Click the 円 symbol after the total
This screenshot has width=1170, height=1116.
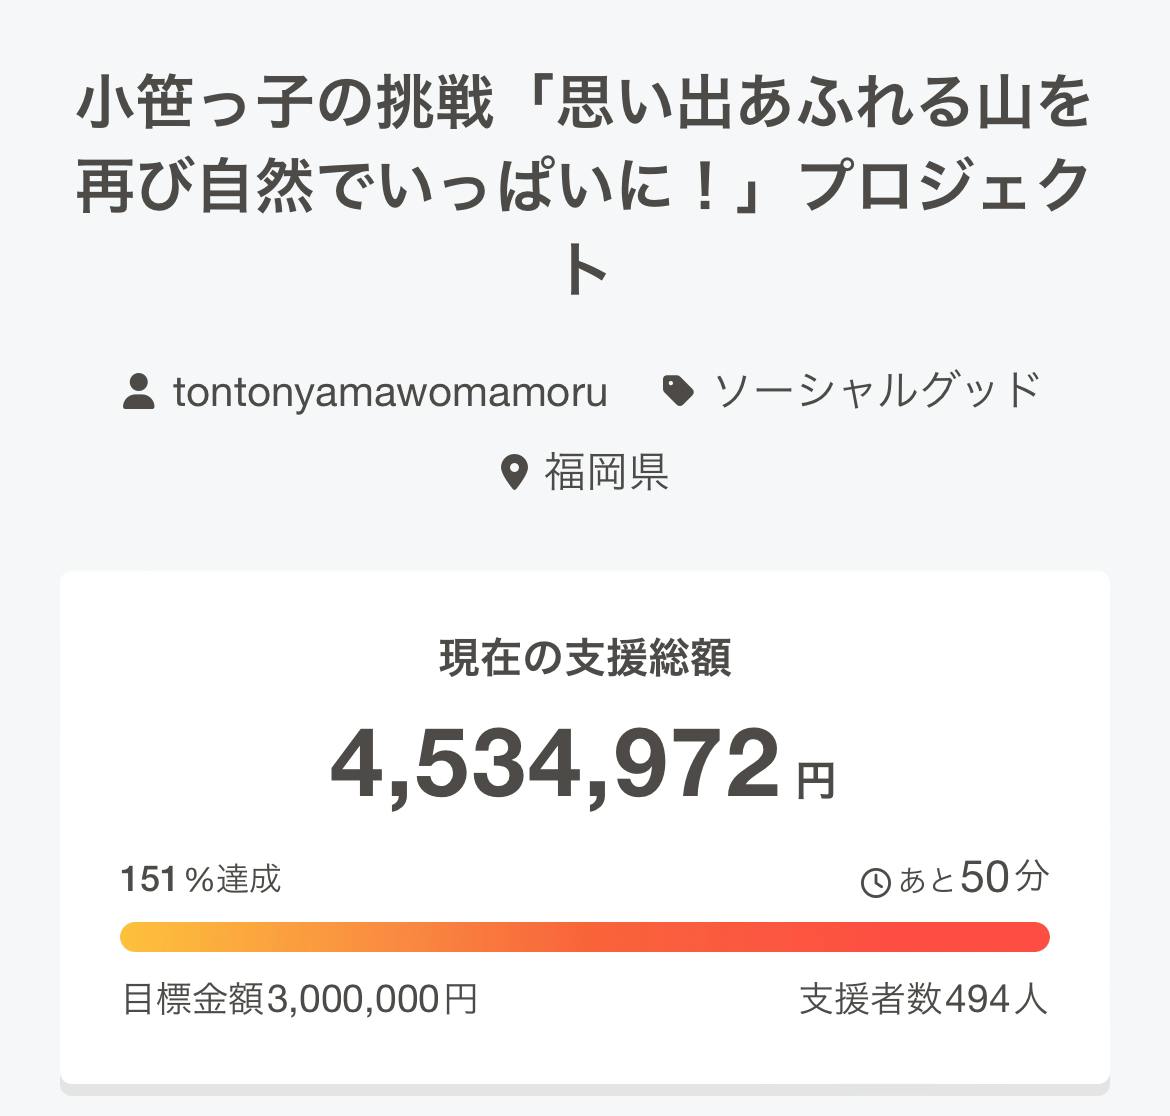click(x=815, y=780)
